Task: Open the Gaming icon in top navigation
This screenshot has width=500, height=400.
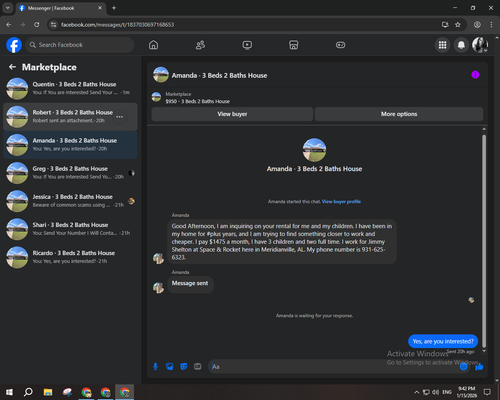Action: (340, 45)
